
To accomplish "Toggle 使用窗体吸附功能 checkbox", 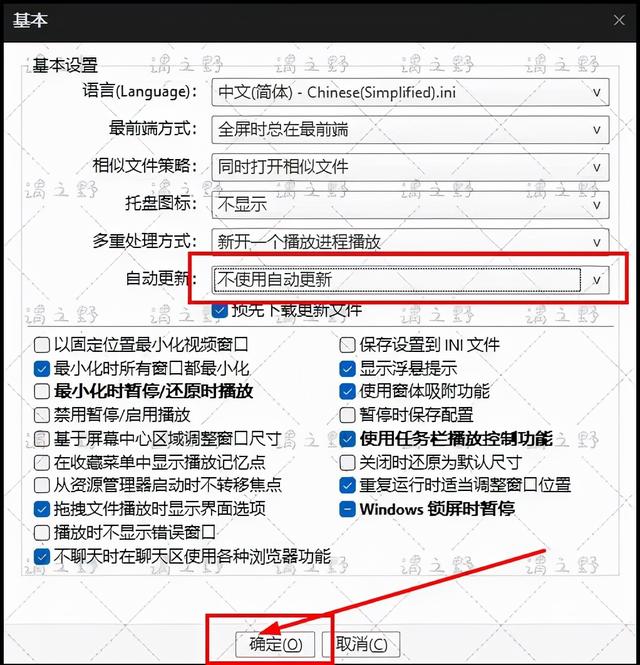I will tap(347, 391).
